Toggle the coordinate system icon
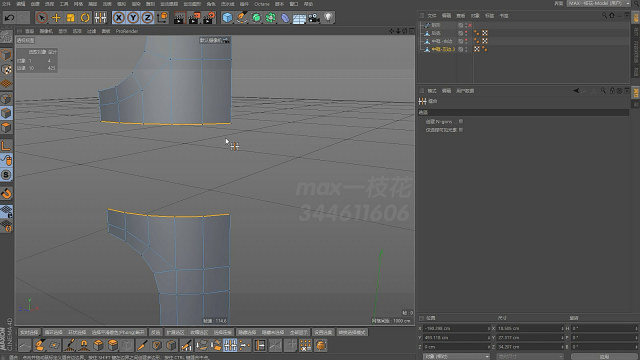Image resolution: width=640 pixels, height=360 pixels. (162, 18)
